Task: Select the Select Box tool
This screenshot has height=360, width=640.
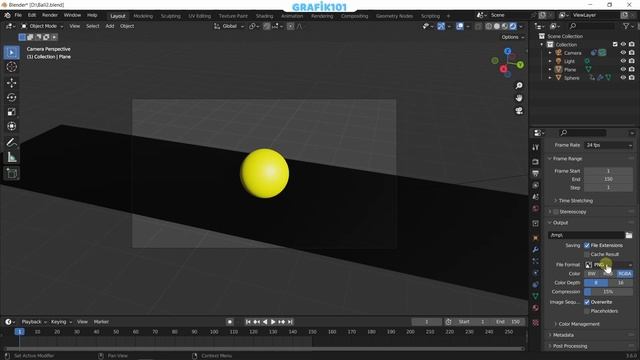Action: (11, 53)
